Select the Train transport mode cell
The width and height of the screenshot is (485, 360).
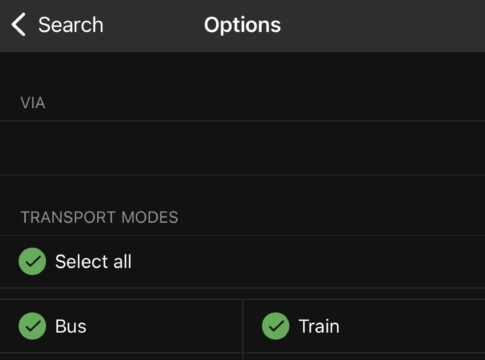click(364, 326)
